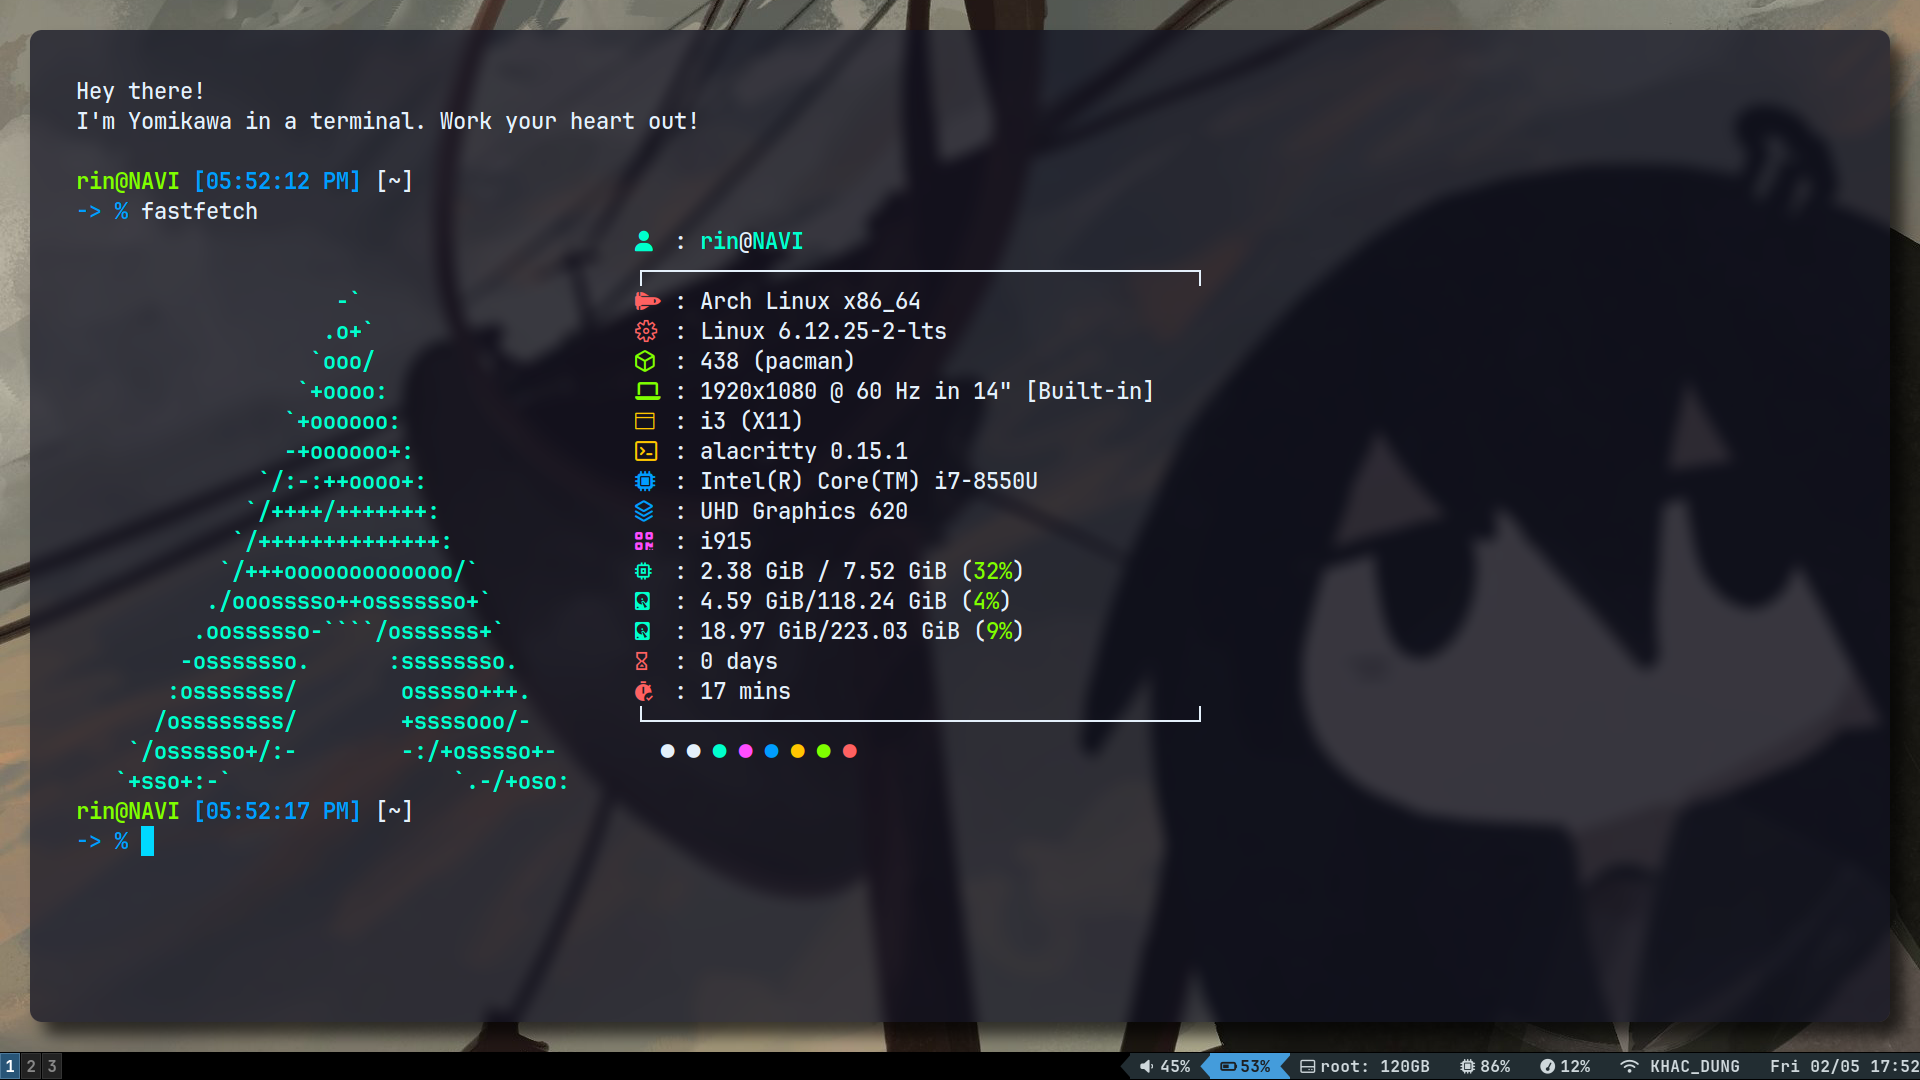1920x1080 pixels.
Task: Click the user icon beside rin@NAVI
Action: pyautogui.click(x=644, y=241)
